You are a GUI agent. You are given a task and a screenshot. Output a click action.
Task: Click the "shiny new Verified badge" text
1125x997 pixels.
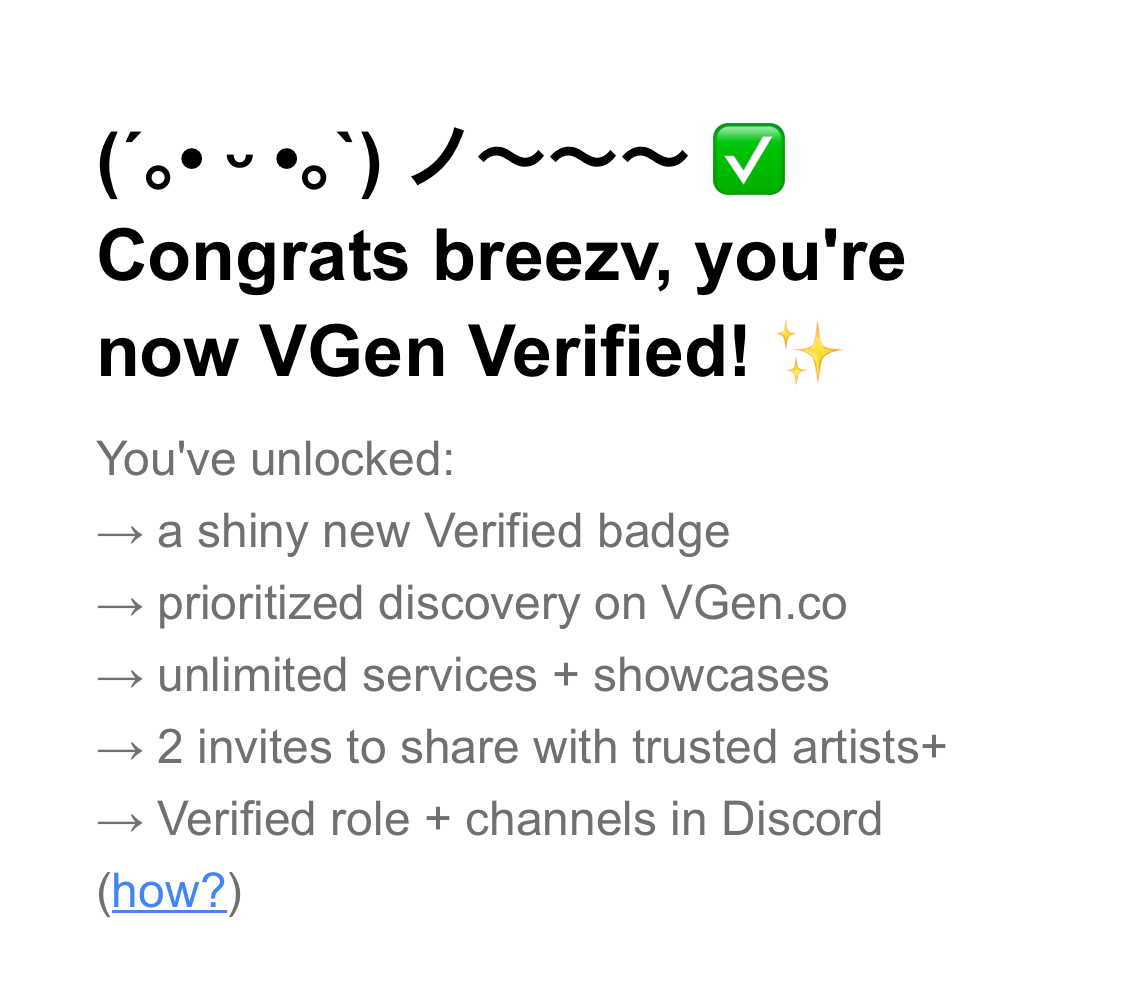(463, 532)
